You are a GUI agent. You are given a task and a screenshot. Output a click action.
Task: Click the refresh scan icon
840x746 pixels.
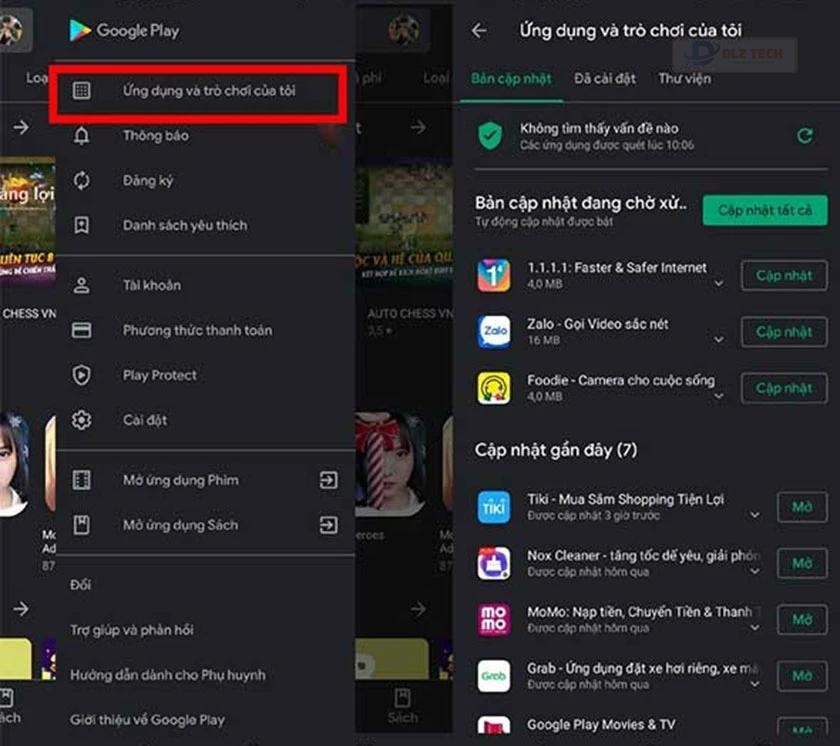pyautogui.click(x=805, y=135)
